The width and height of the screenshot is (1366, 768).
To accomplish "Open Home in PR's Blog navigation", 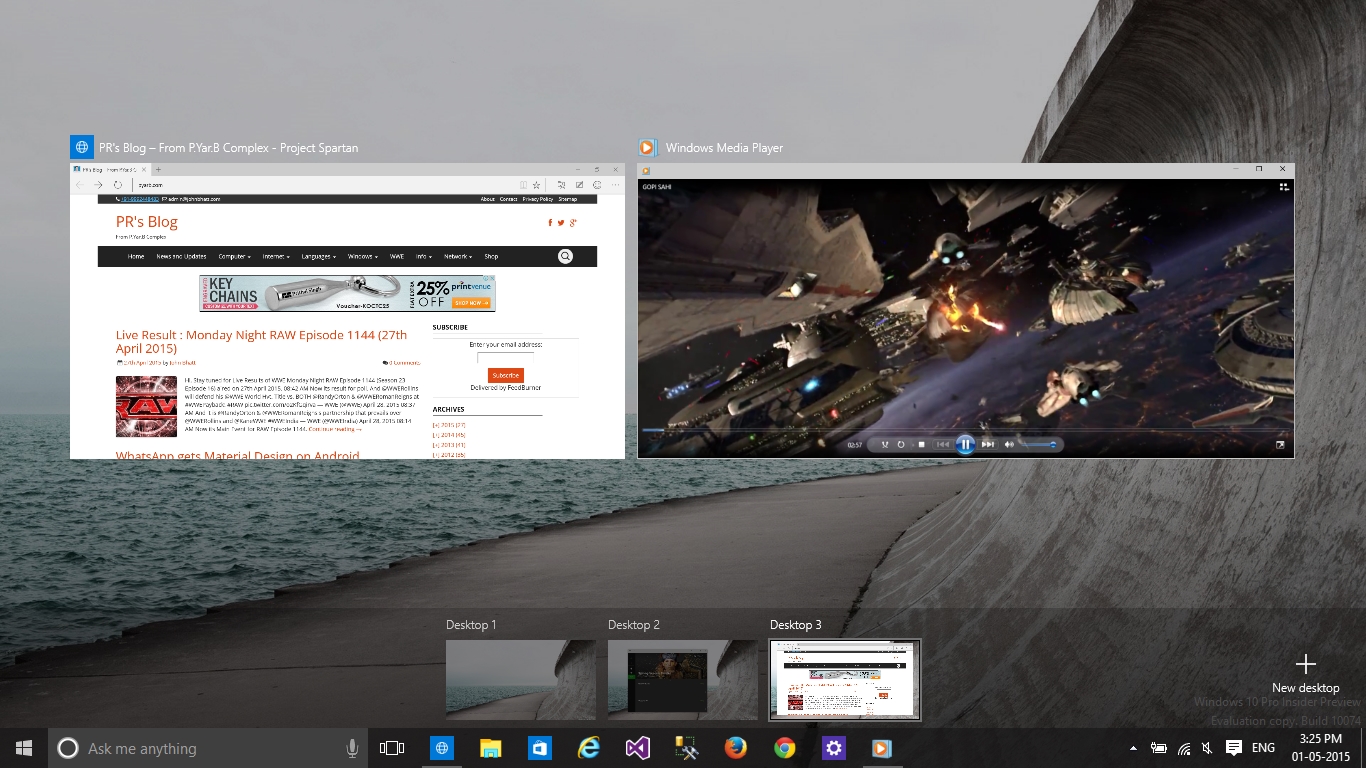I will [x=136, y=256].
